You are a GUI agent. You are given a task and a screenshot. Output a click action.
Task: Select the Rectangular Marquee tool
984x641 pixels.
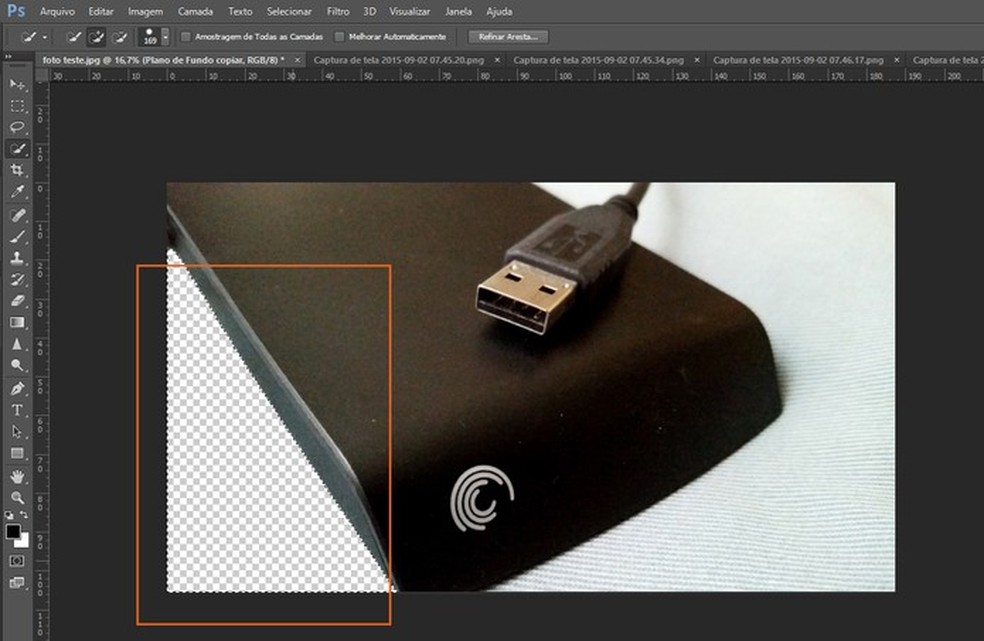17,106
